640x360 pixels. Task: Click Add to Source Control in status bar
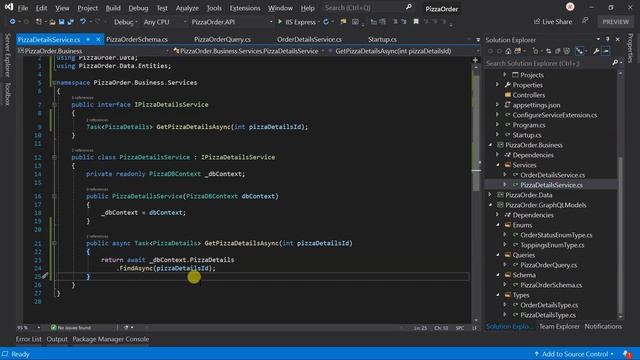574,354
